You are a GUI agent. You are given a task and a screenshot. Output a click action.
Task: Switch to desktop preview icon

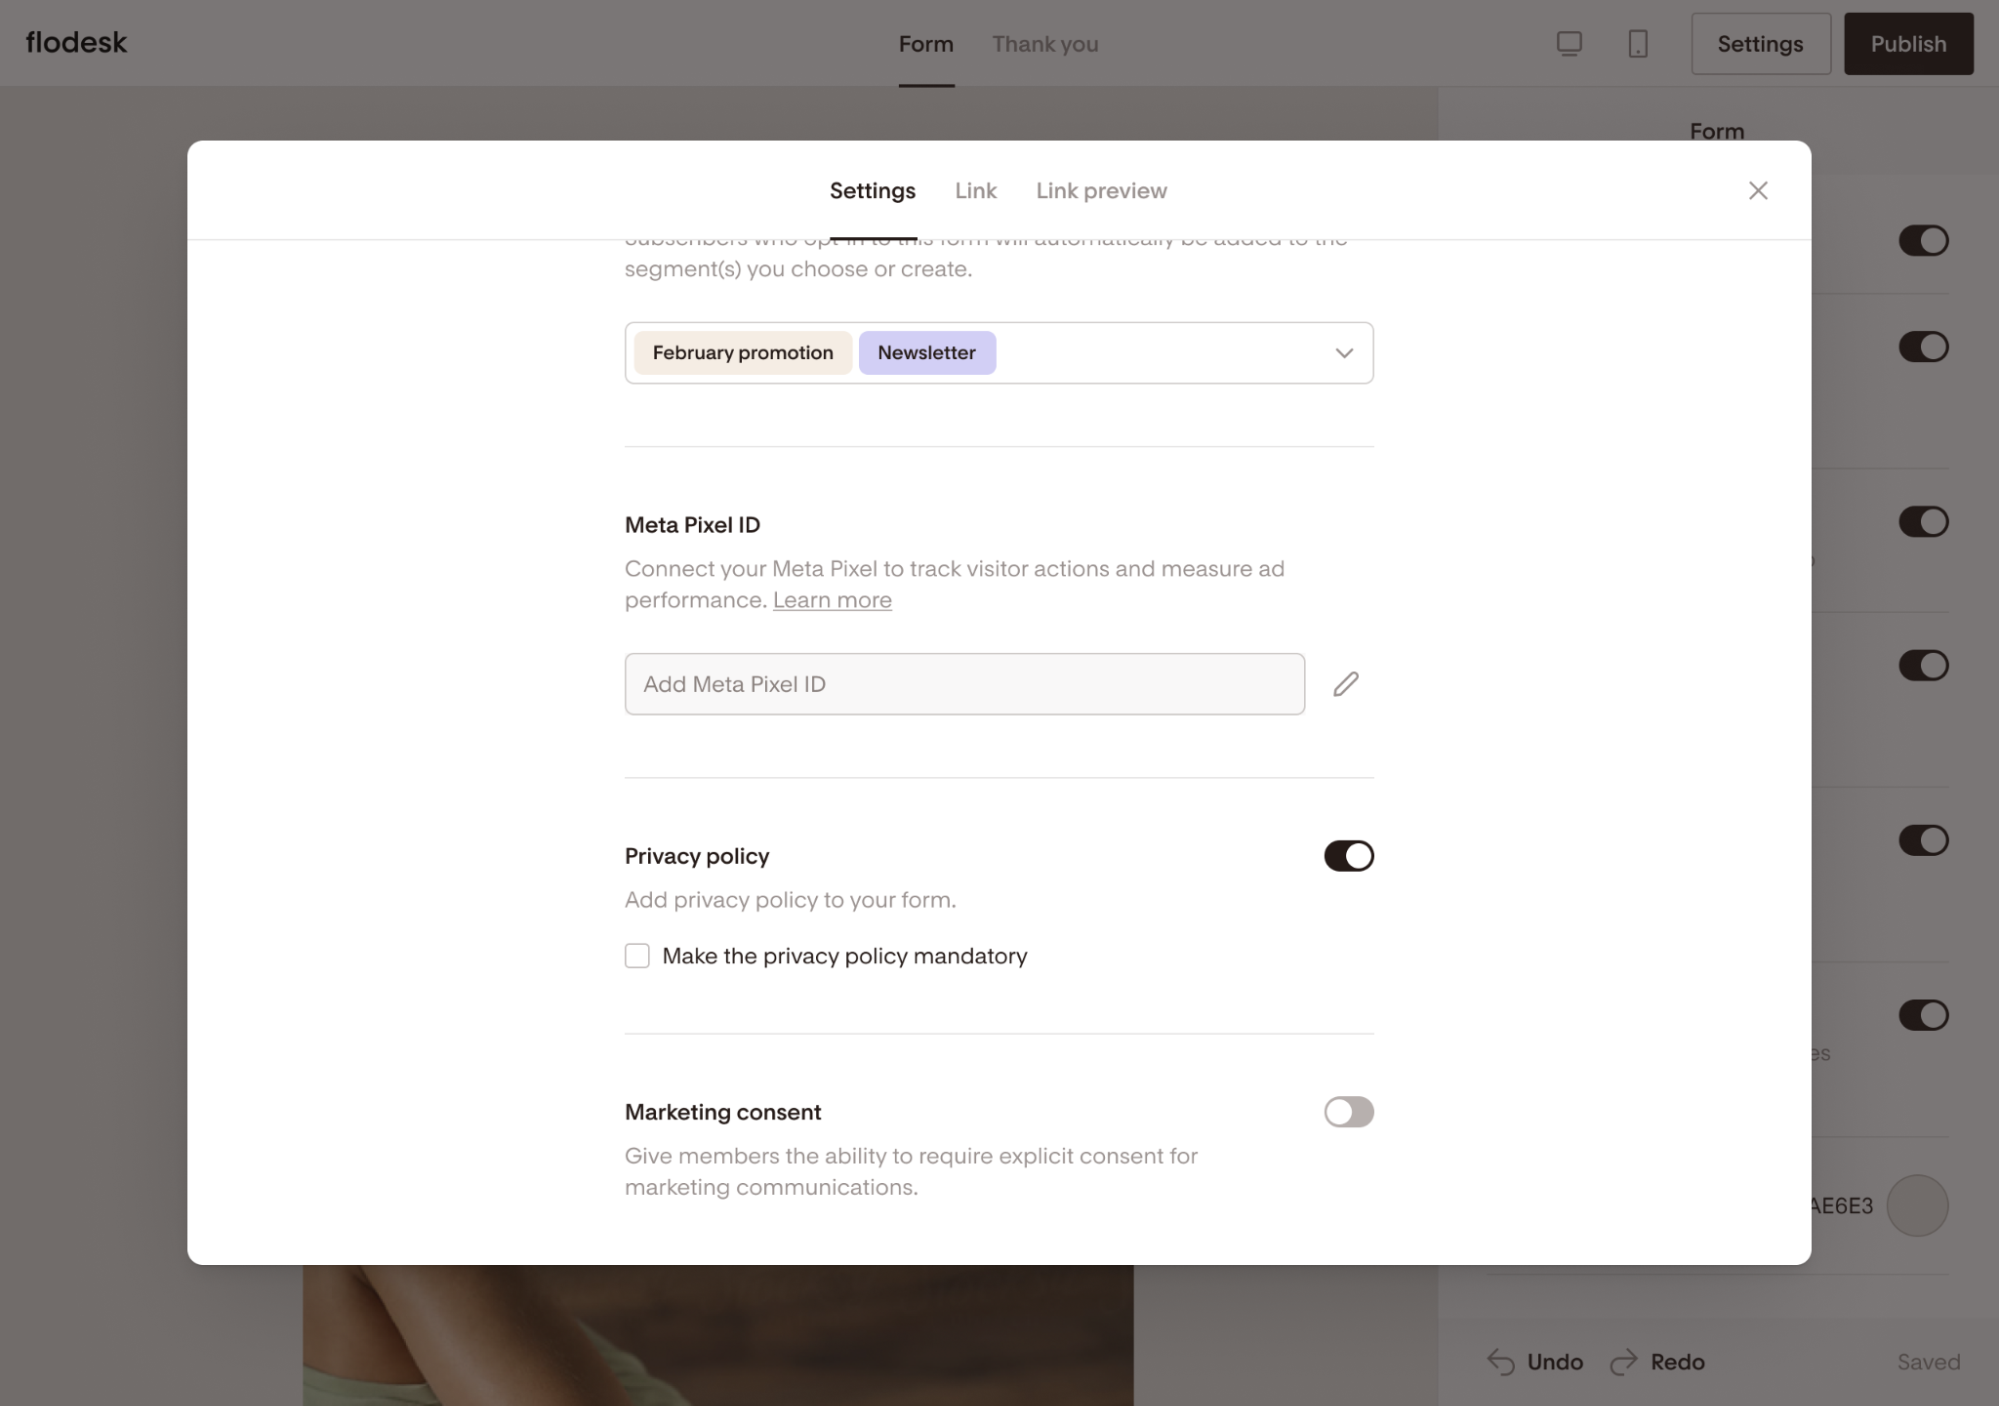[1568, 44]
